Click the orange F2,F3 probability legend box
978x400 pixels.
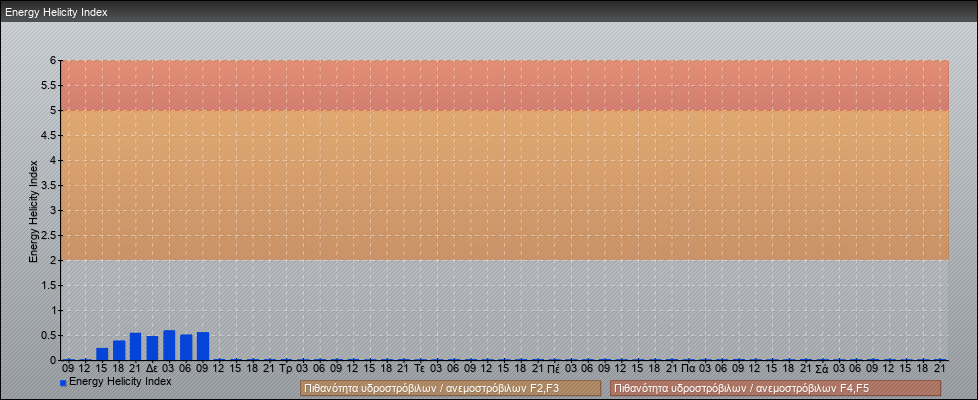(x=450, y=388)
